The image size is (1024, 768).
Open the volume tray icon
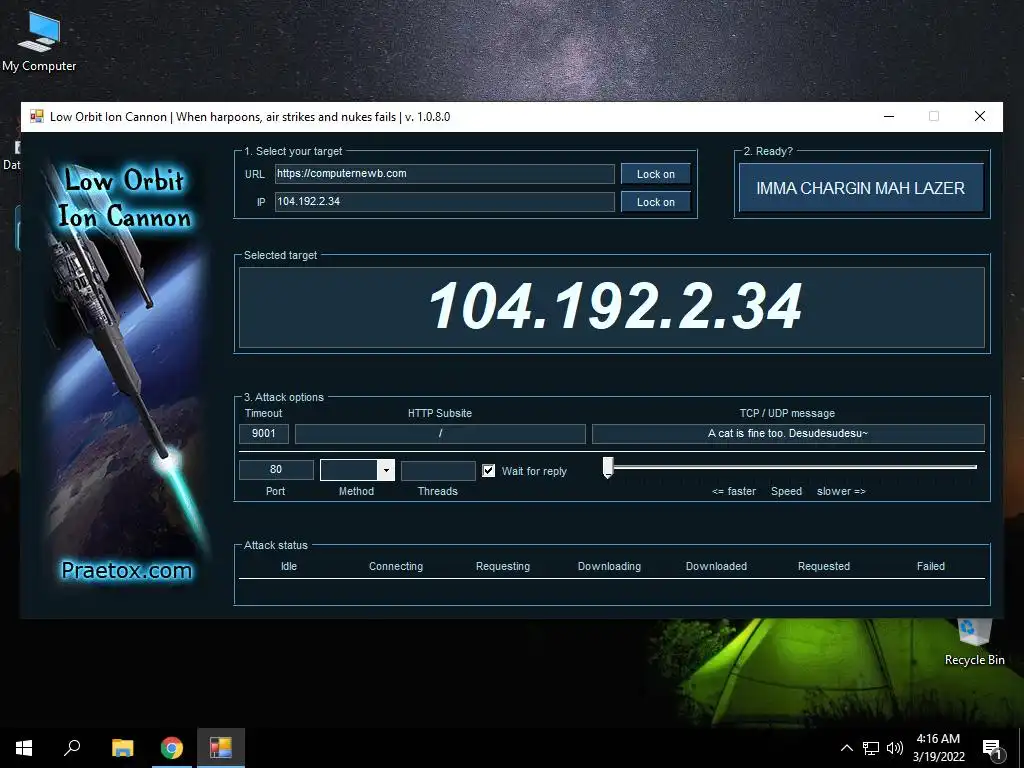[x=895, y=748]
